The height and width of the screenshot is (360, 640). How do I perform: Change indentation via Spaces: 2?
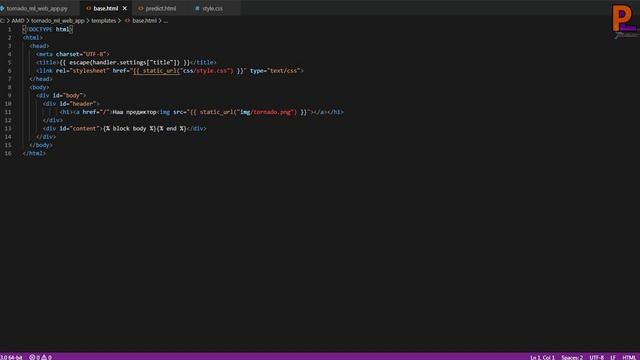click(x=572, y=357)
